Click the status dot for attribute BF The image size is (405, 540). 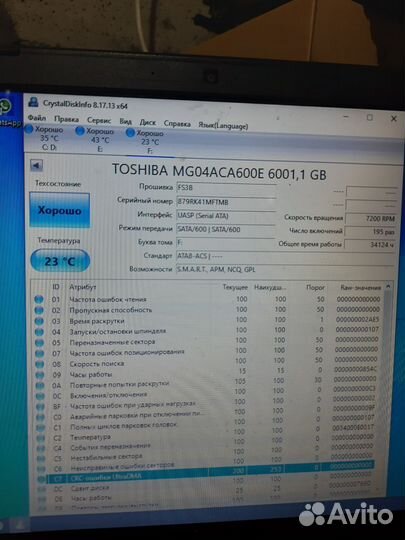coord(41,407)
